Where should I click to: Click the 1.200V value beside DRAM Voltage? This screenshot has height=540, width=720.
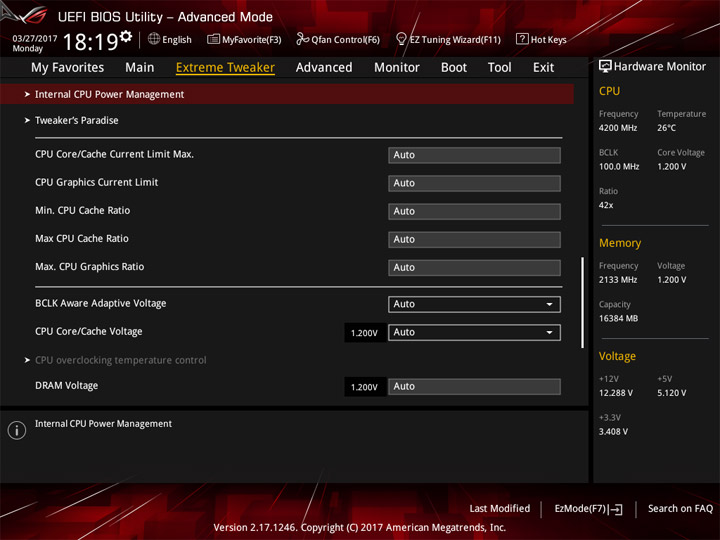pyautogui.click(x=365, y=387)
